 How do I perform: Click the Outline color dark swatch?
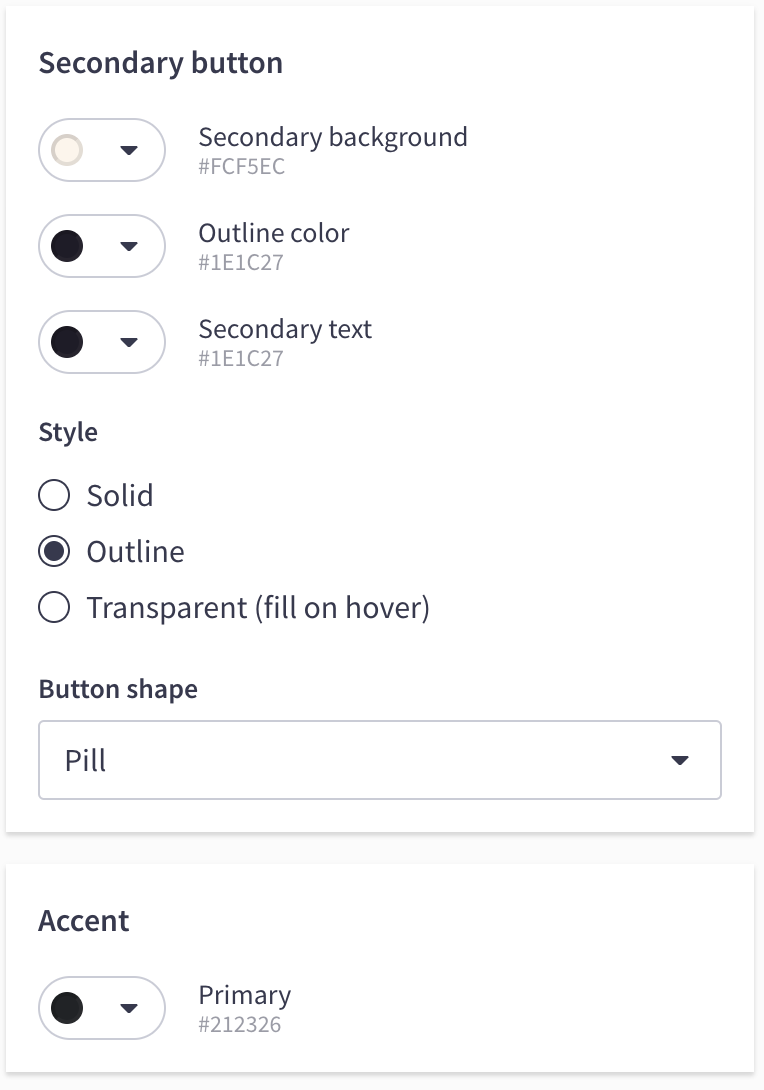(x=67, y=246)
